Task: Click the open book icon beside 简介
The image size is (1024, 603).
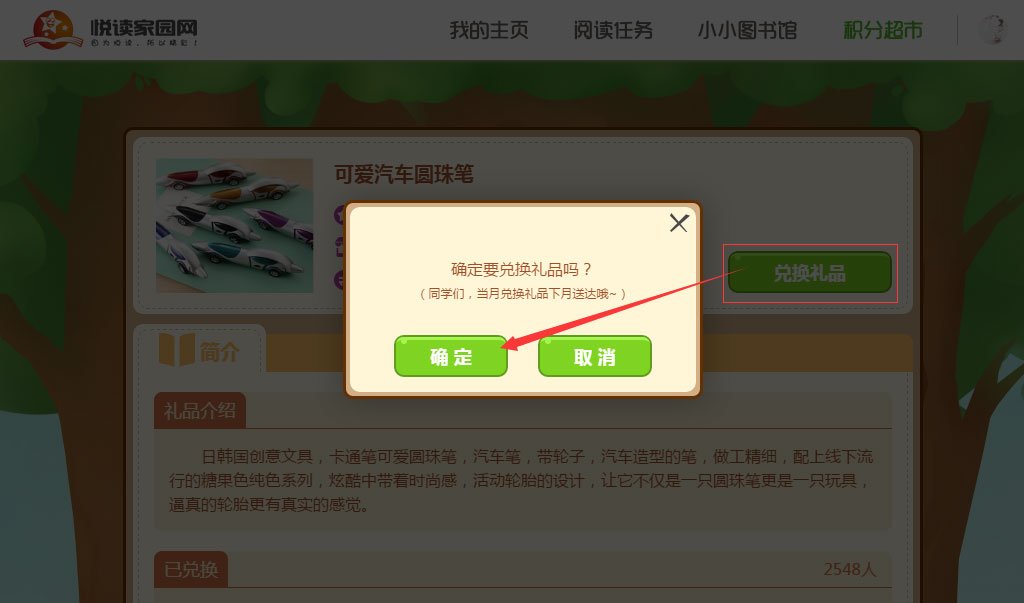Action: point(176,350)
